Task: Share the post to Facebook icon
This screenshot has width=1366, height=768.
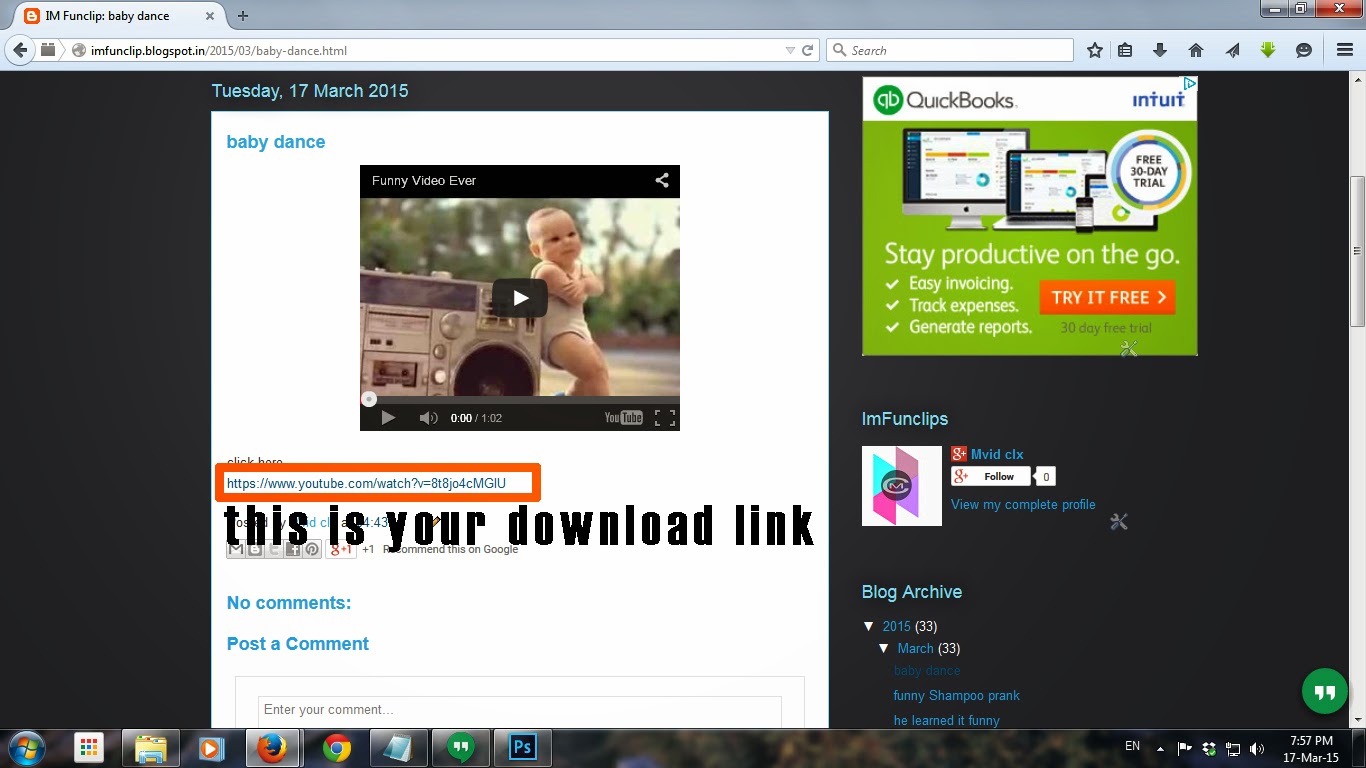Action: pos(292,549)
